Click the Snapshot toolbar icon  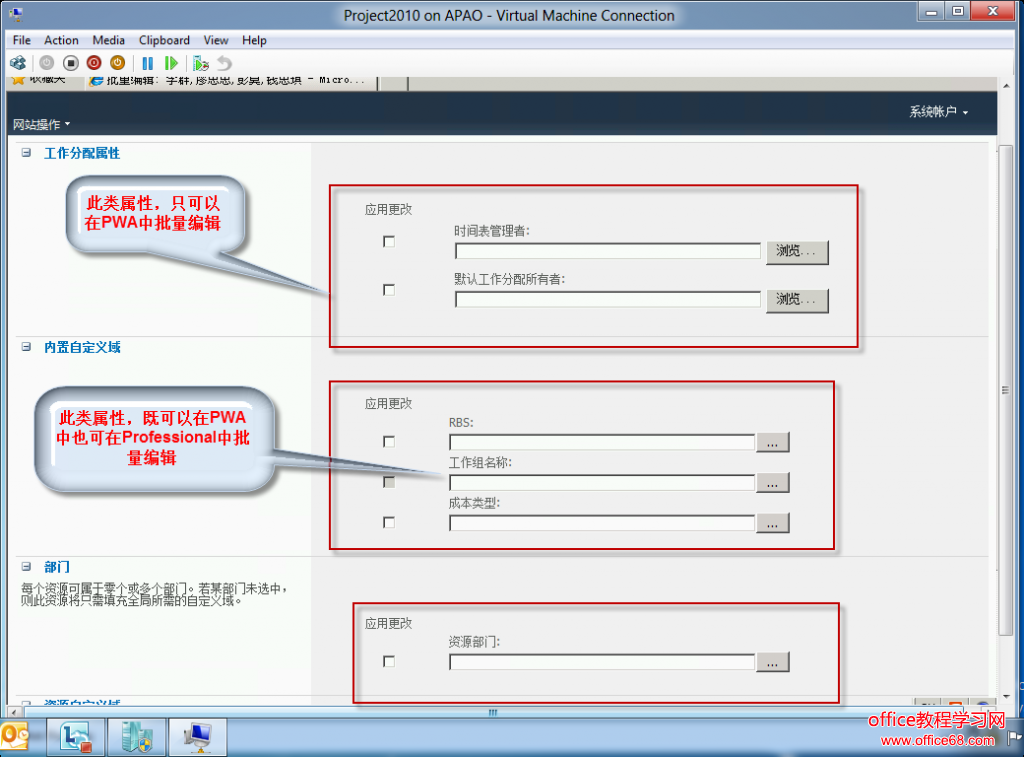200,63
